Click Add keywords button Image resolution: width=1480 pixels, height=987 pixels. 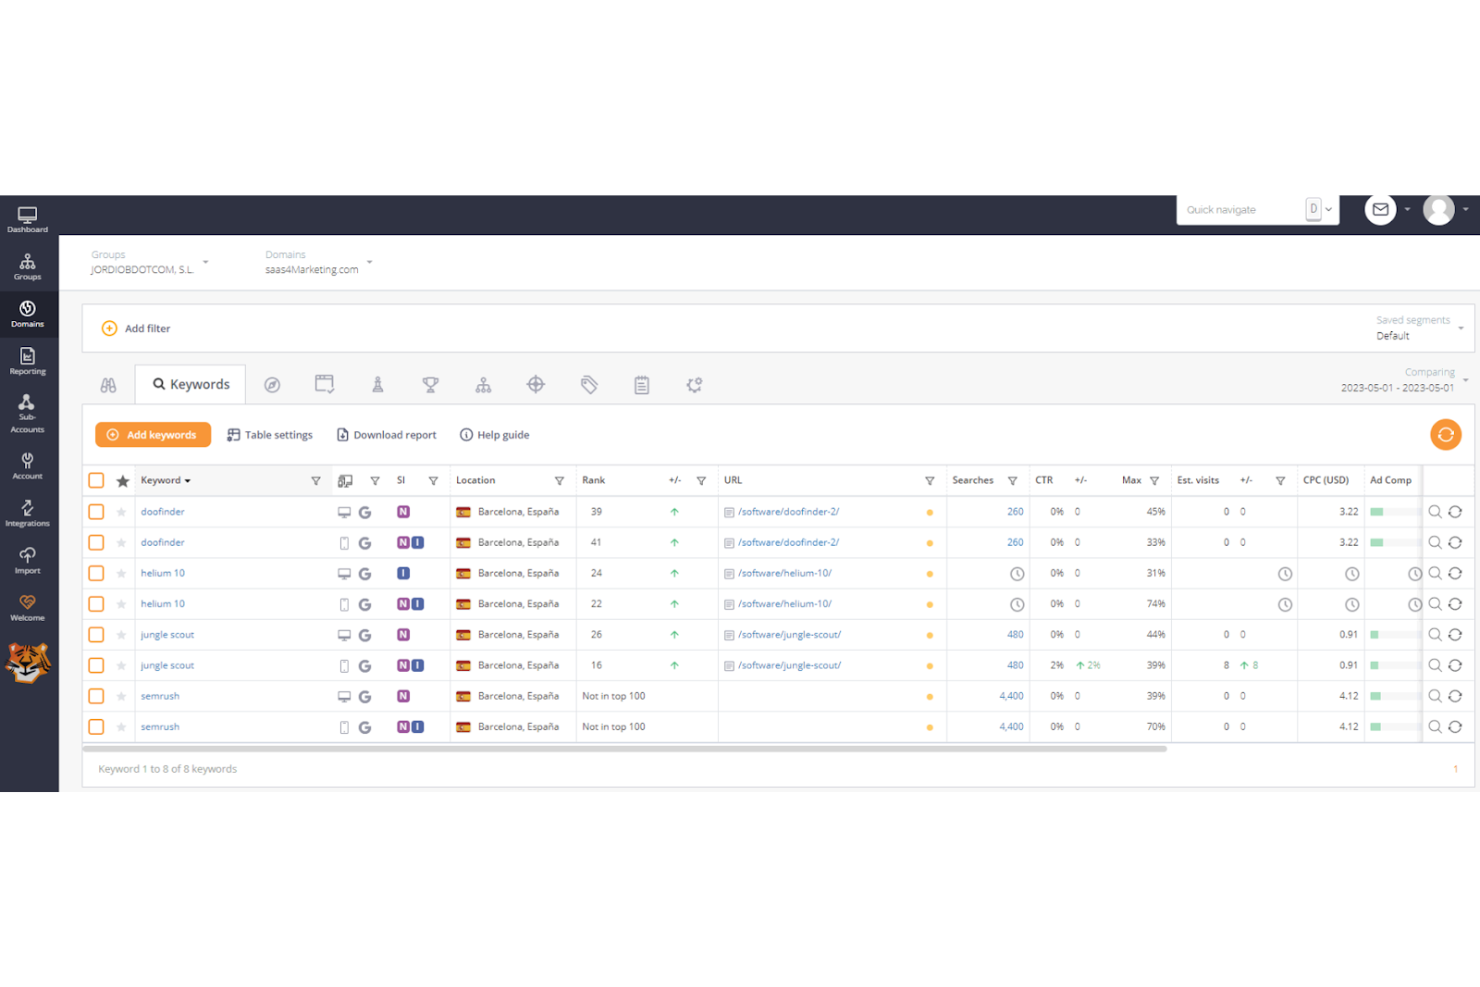(x=153, y=435)
